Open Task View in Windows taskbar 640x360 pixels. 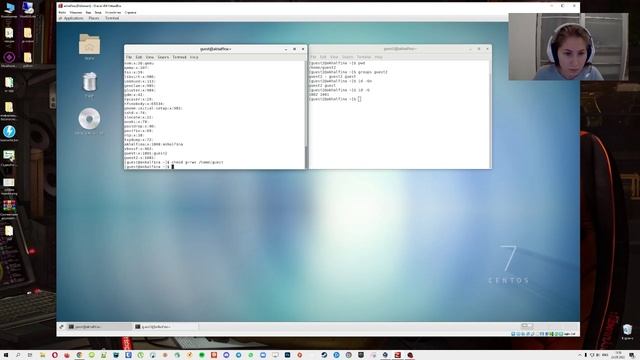pos(30,355)
